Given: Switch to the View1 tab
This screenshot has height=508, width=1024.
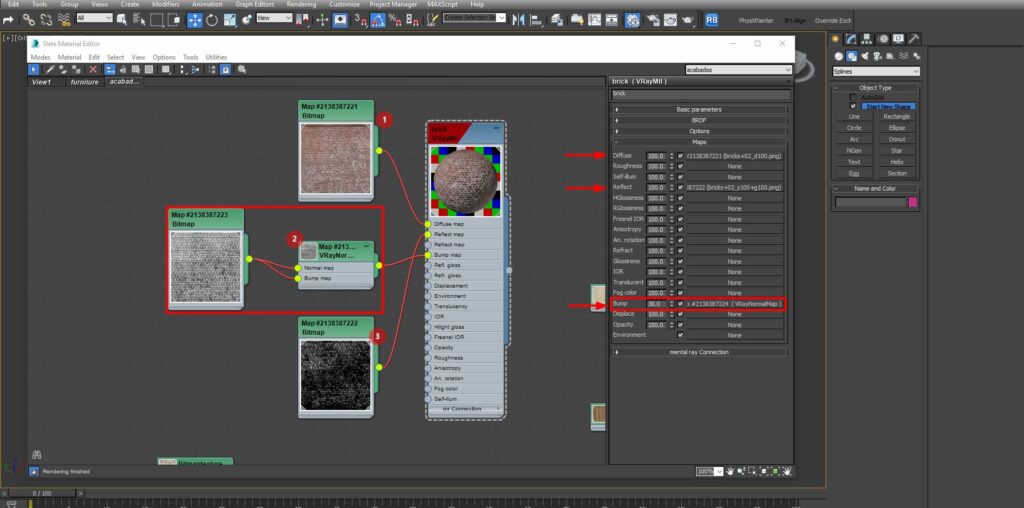Looking at the screenshot, I should [x=41, y=82].
